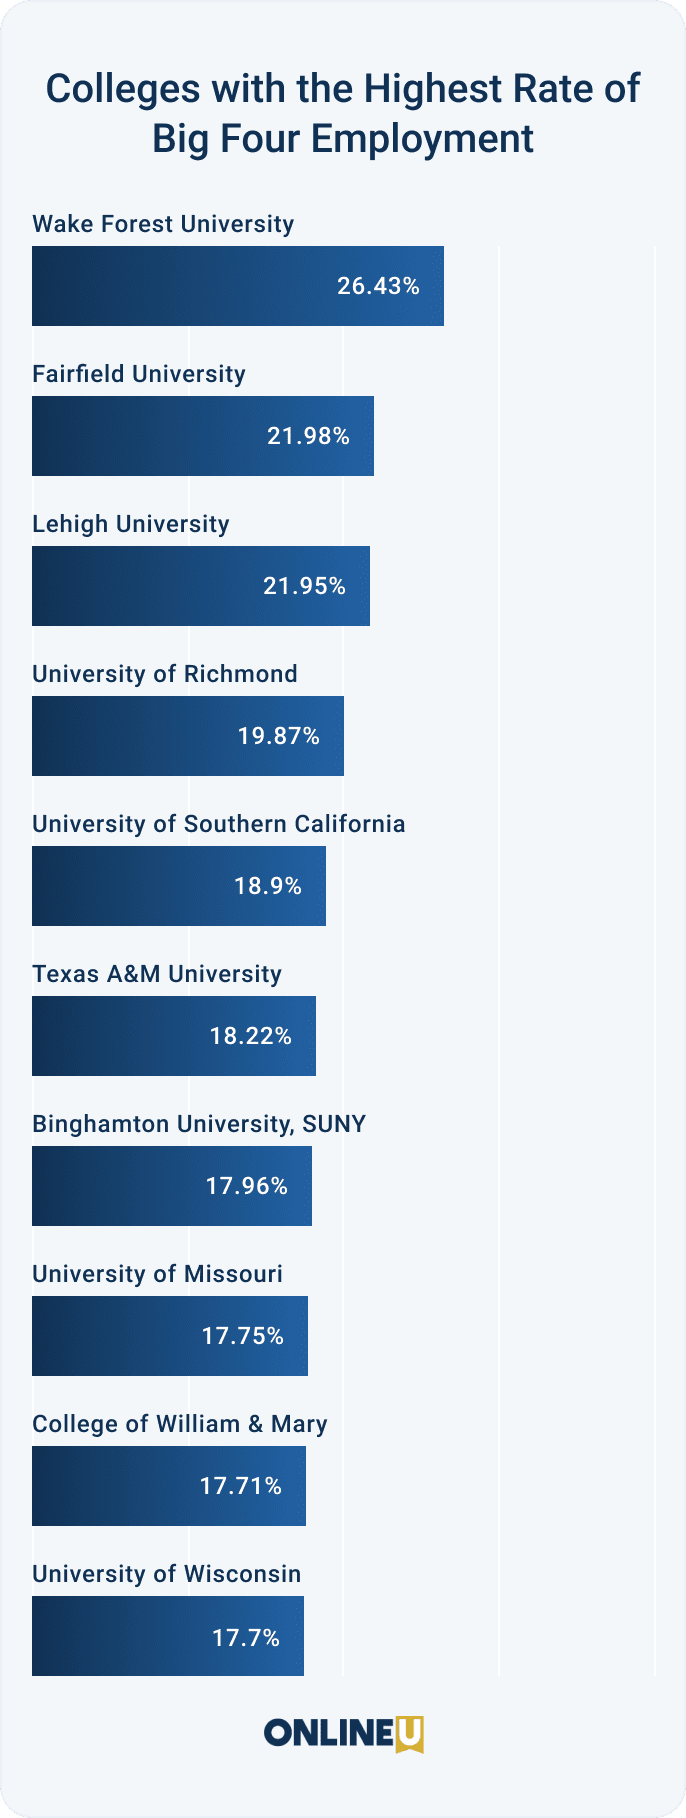
Task: Click the Binghamton University, SUNY label
Action: [x=199, y=1124]
